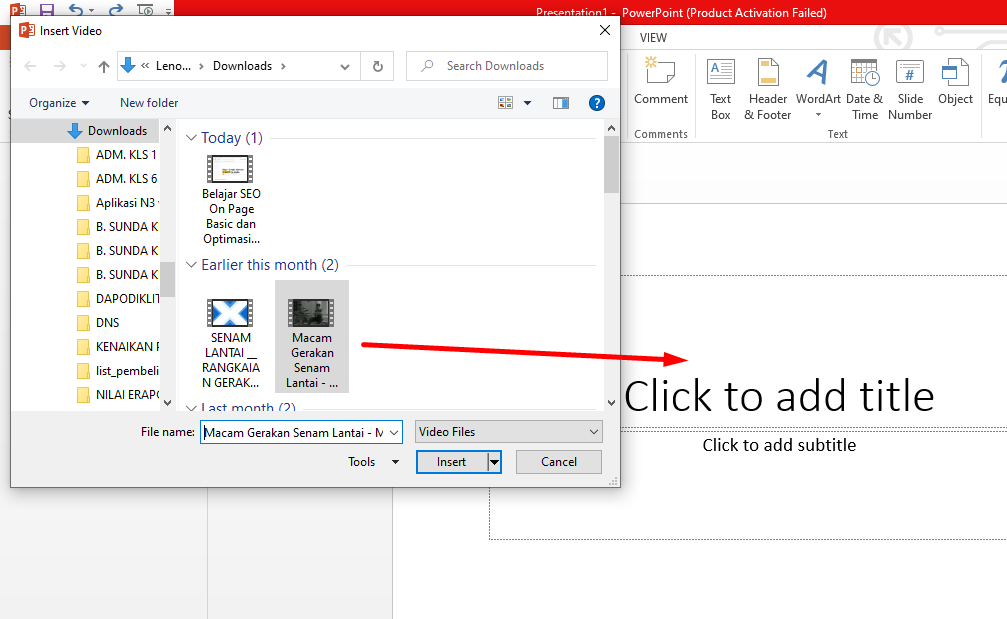
Task: Change the file view layout
Action: click(x=505, y=103)
